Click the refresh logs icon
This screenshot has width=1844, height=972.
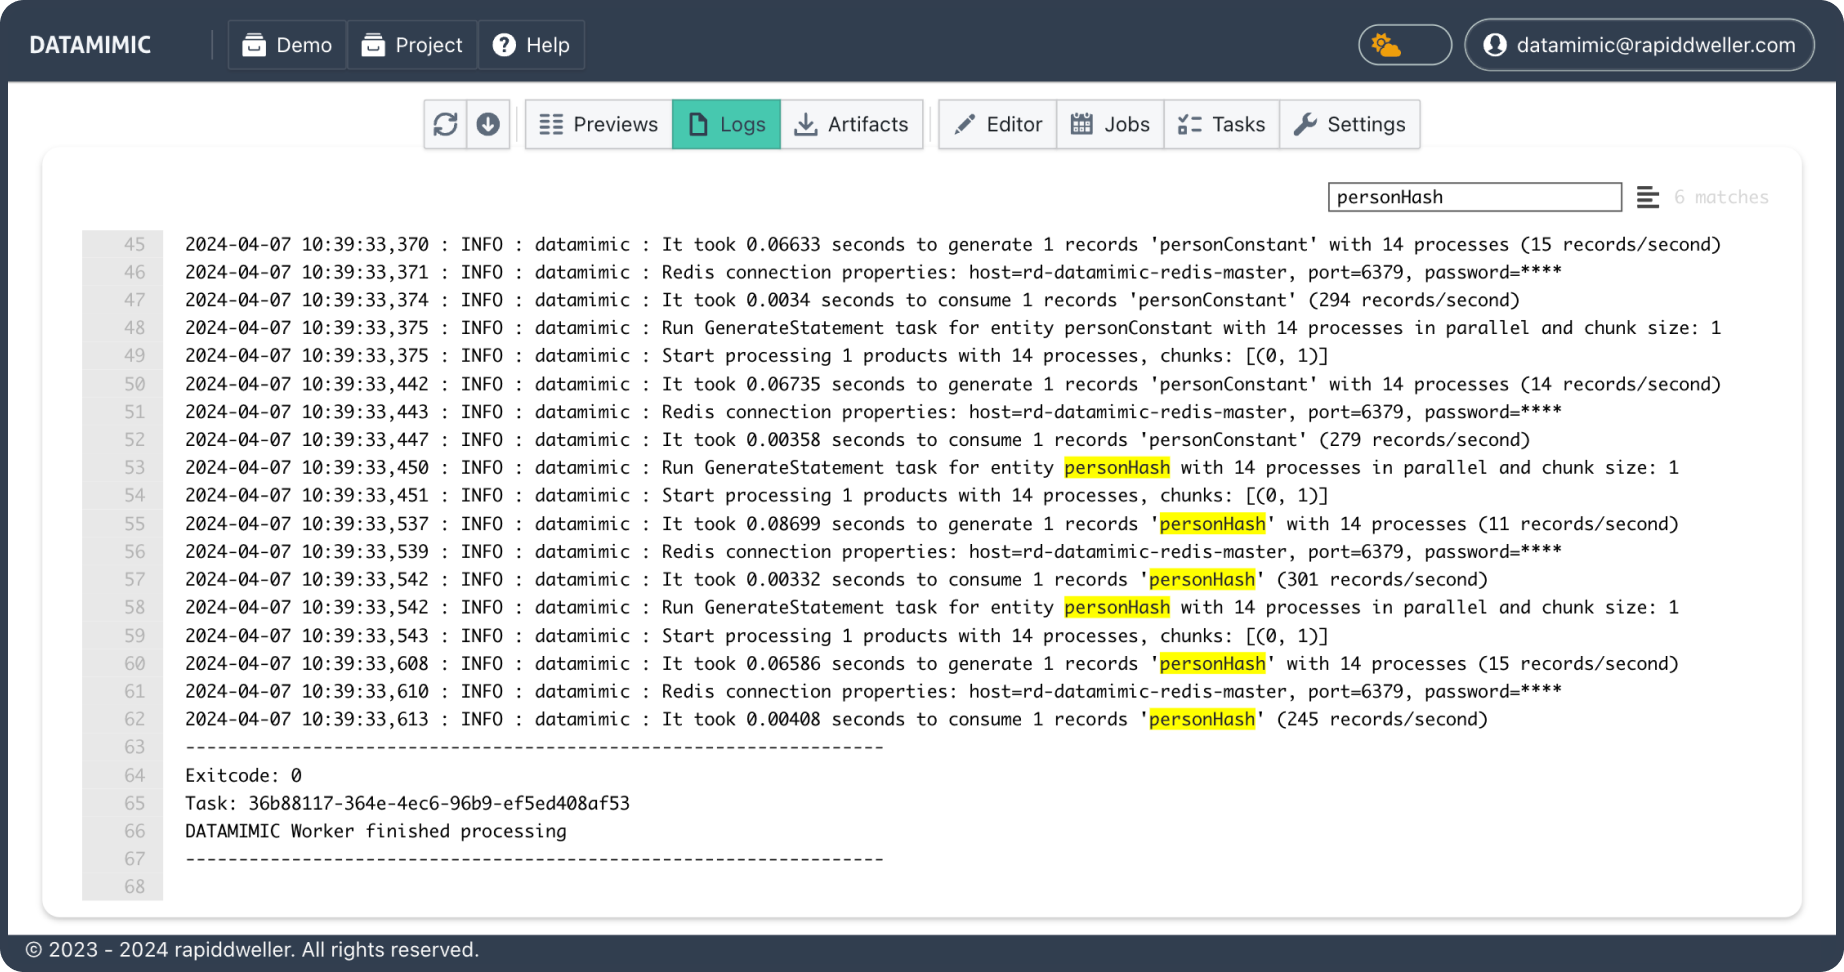pos(445,124)
